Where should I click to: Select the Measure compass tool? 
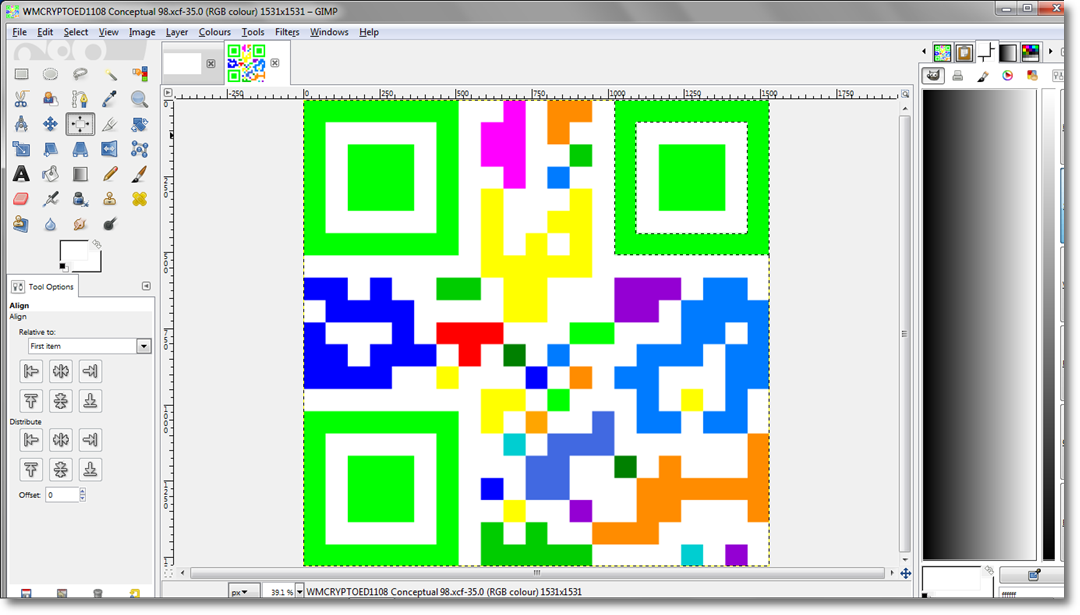(x=21, y=124)
